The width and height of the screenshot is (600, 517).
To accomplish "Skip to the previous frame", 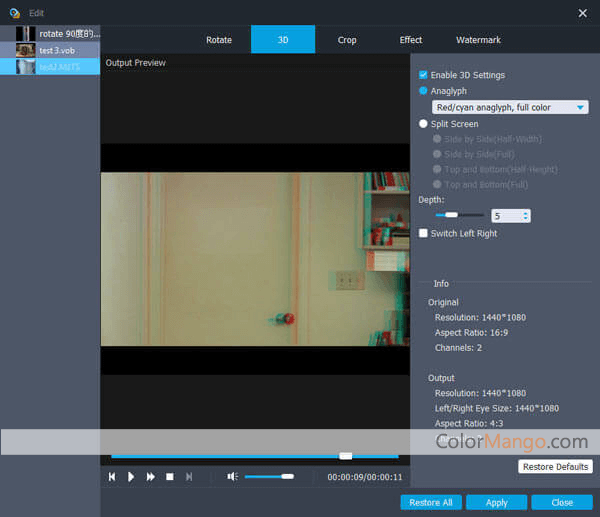I will pyautogui.click(x=112, y=477).
